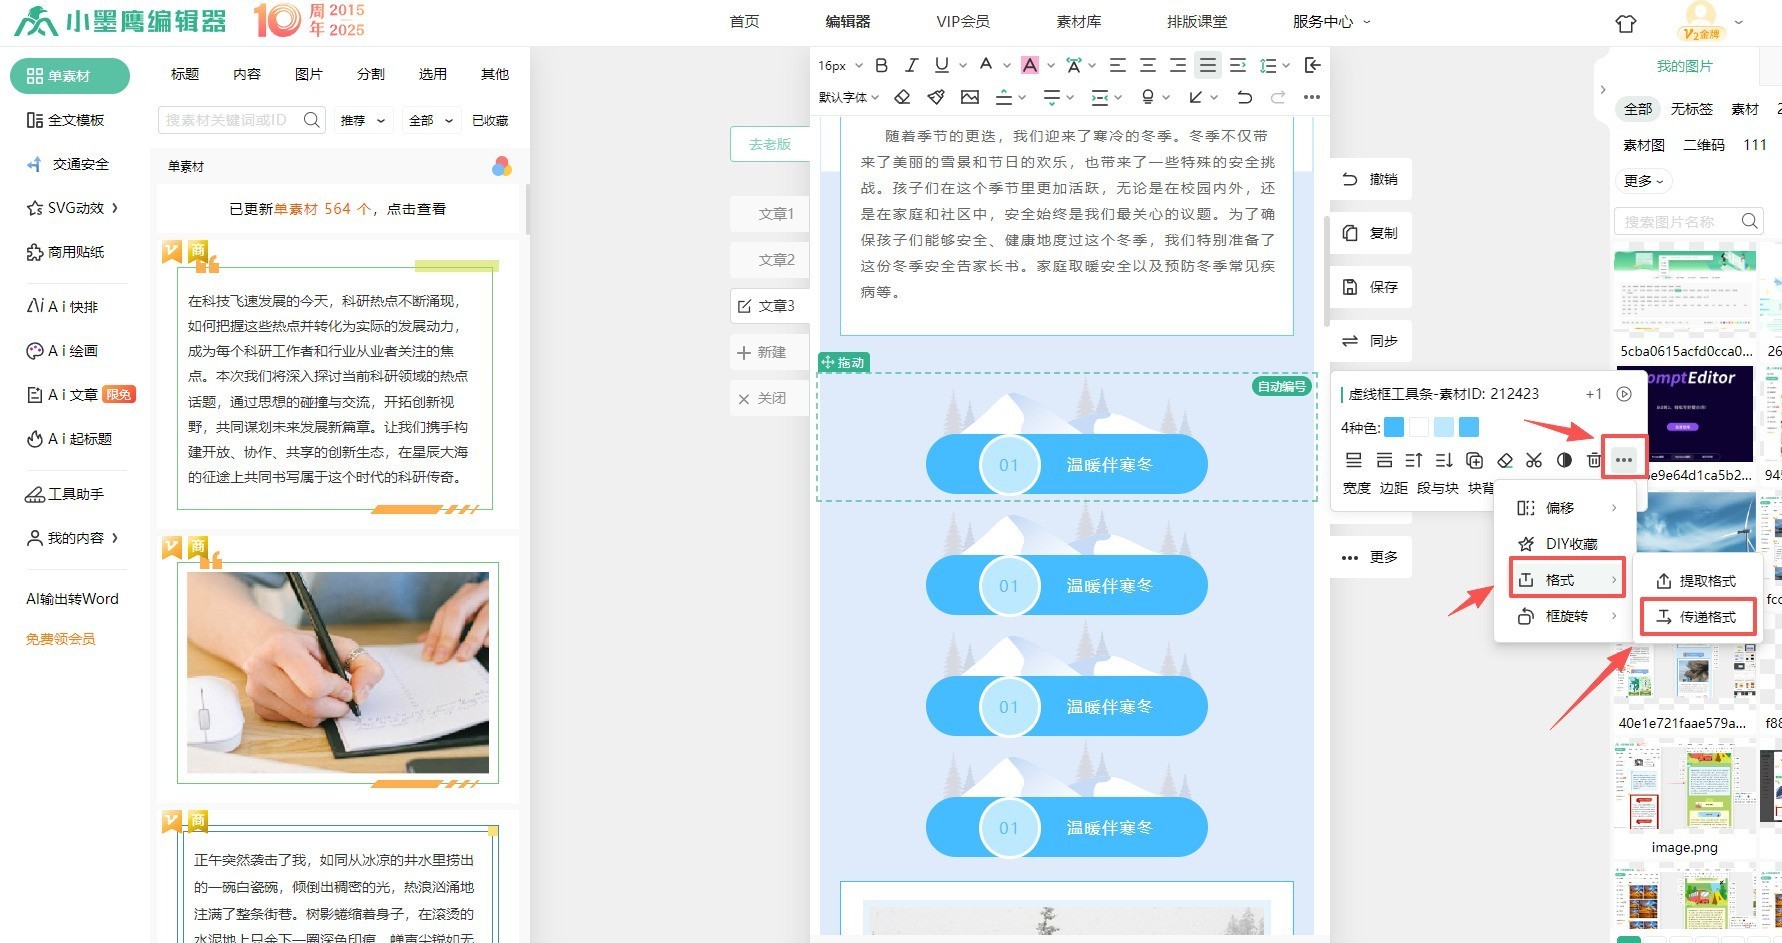
Task: Open the three-dots more tools icon in the editor toolbar
Action: click(x=1312, y=97)
